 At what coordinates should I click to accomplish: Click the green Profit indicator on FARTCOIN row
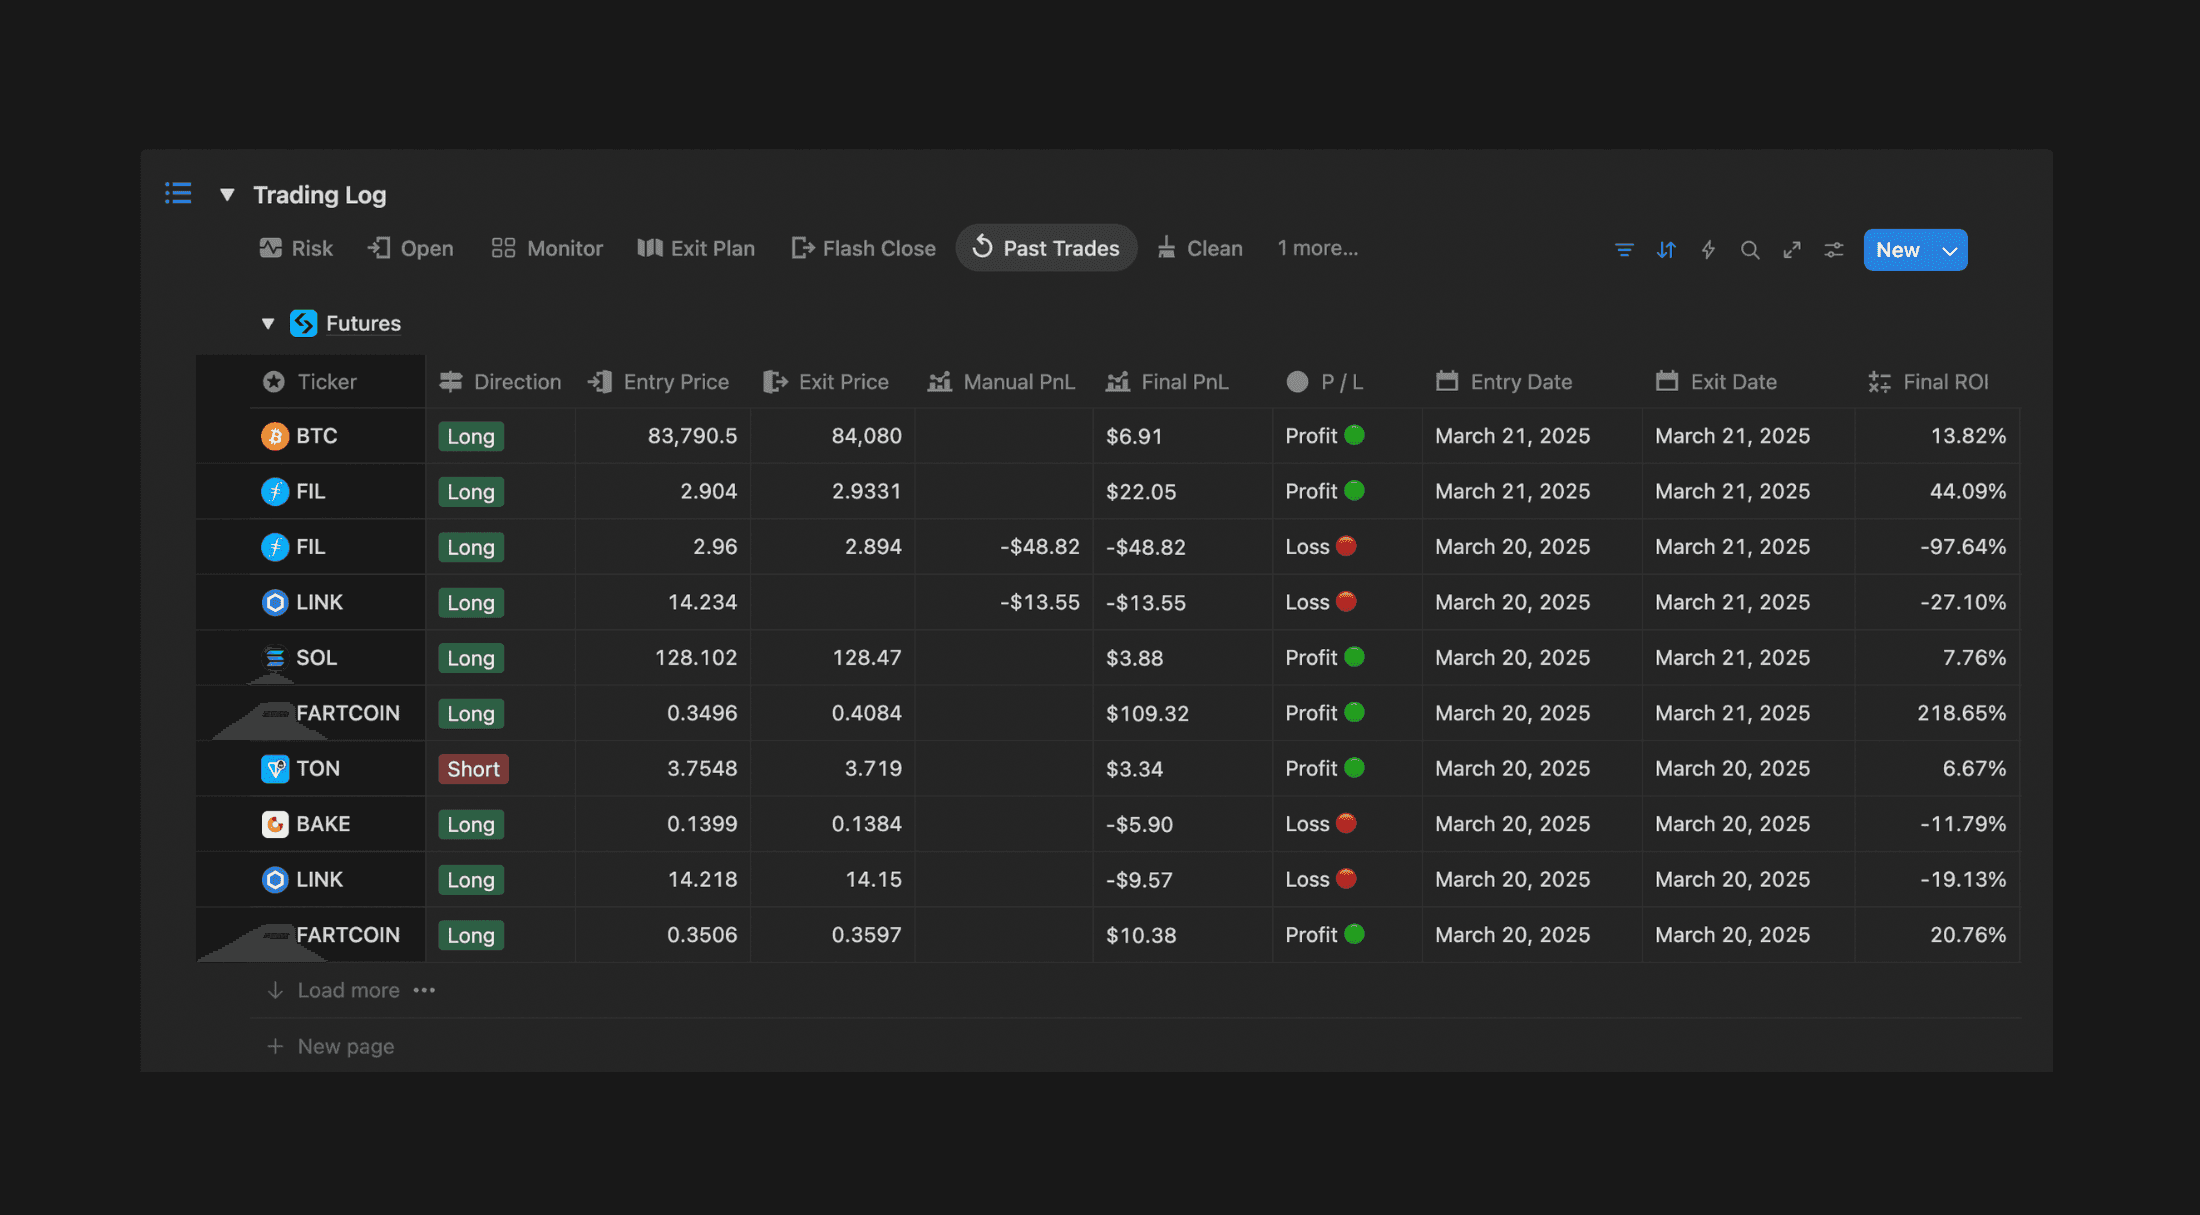tap(1355, 713)
